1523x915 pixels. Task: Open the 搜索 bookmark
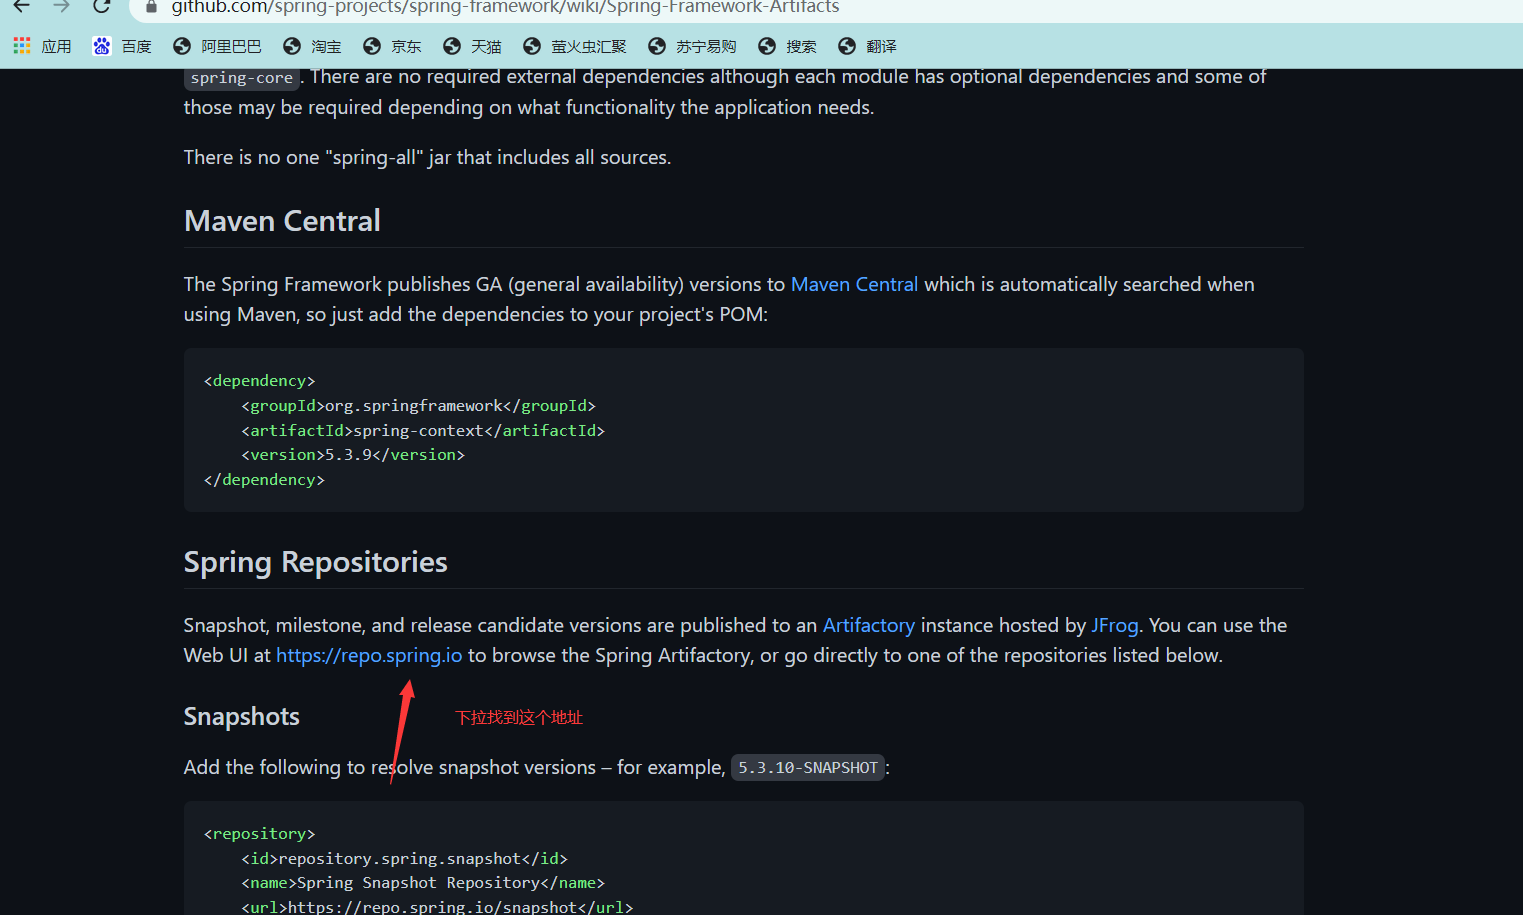coord(787,46)
